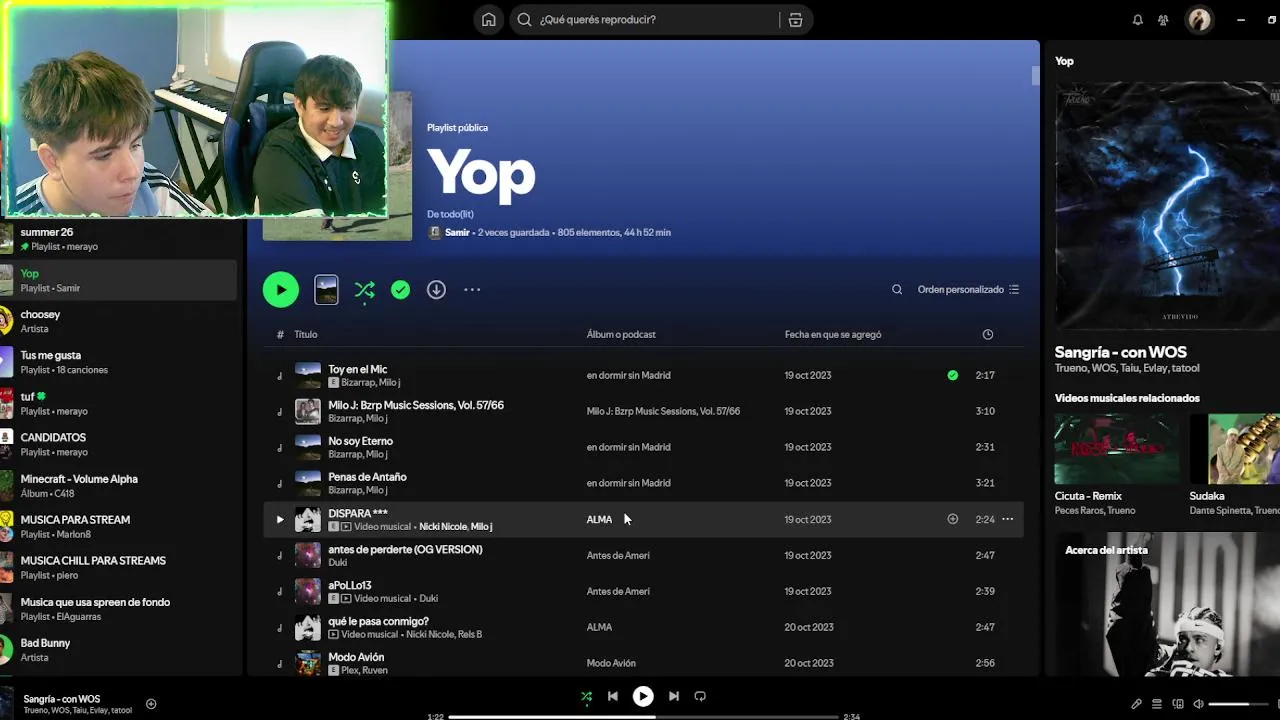
Task: Open 'Tus me gusta' playlist in sidebar
Action: [x=118, y=362]
